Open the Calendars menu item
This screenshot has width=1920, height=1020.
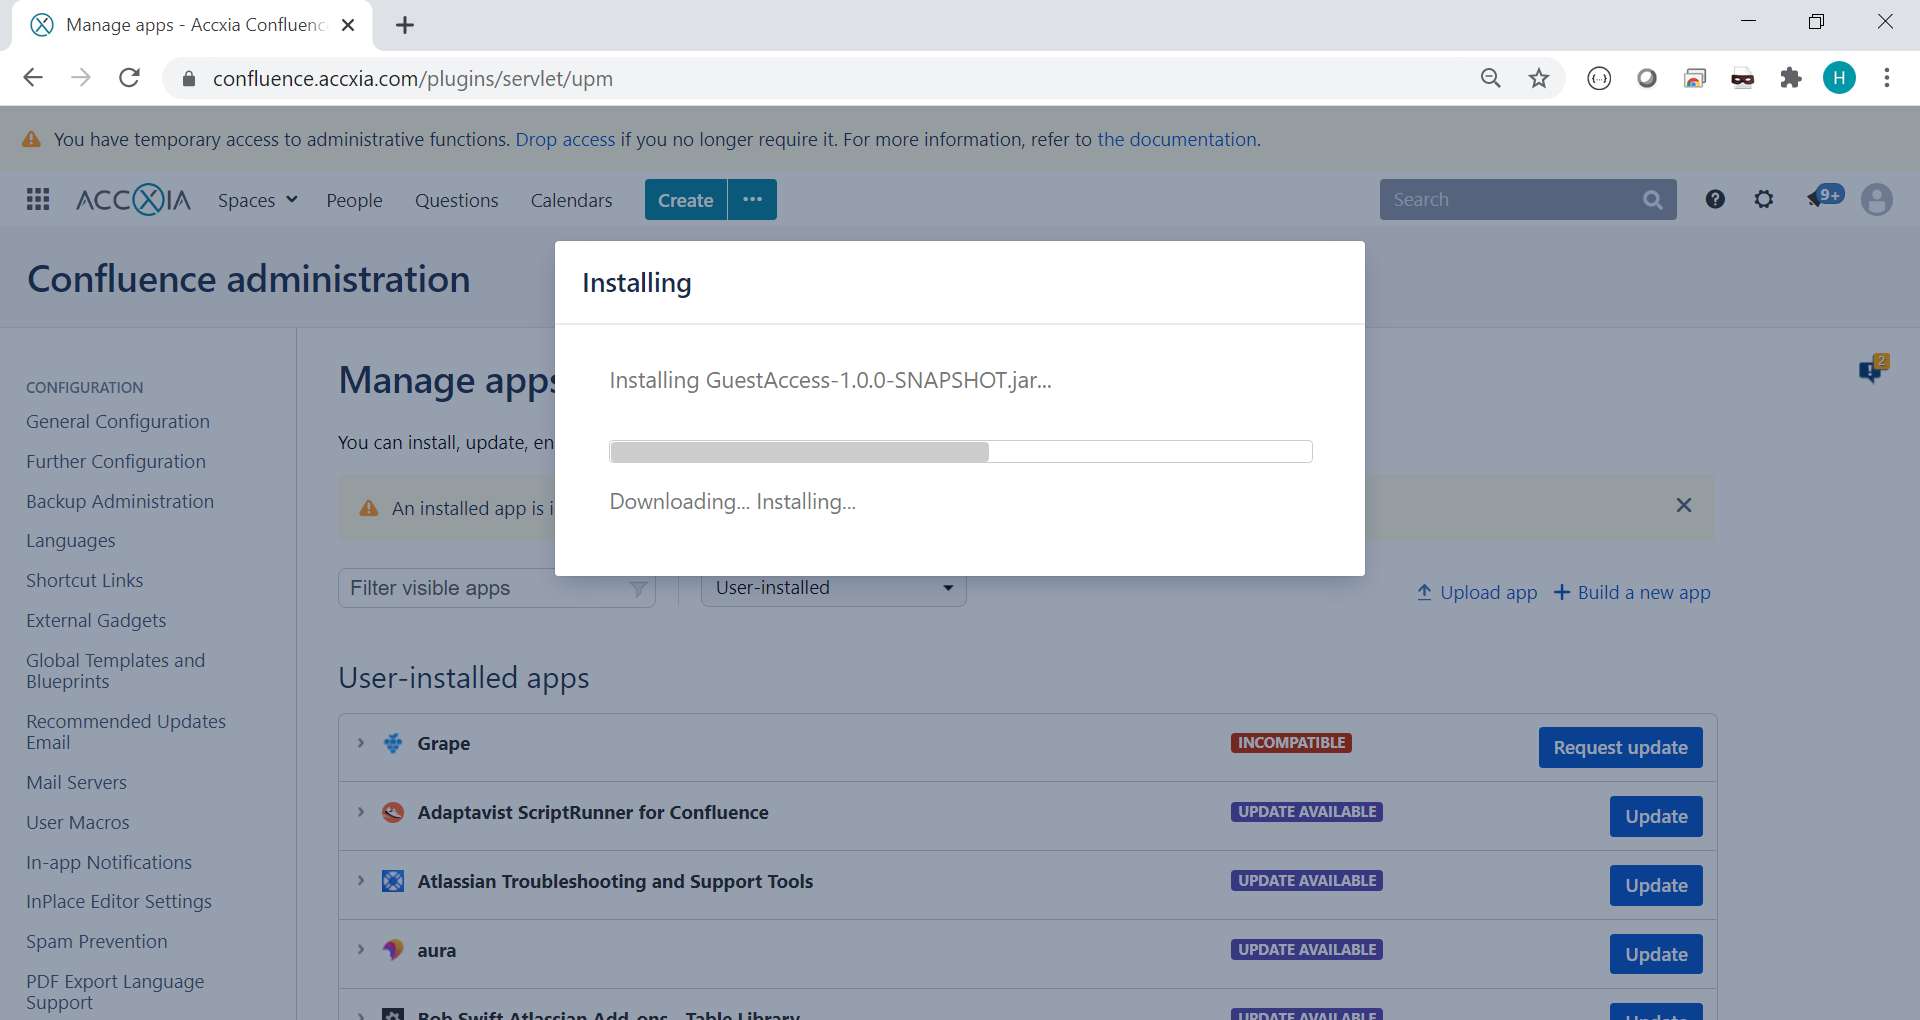571,200
